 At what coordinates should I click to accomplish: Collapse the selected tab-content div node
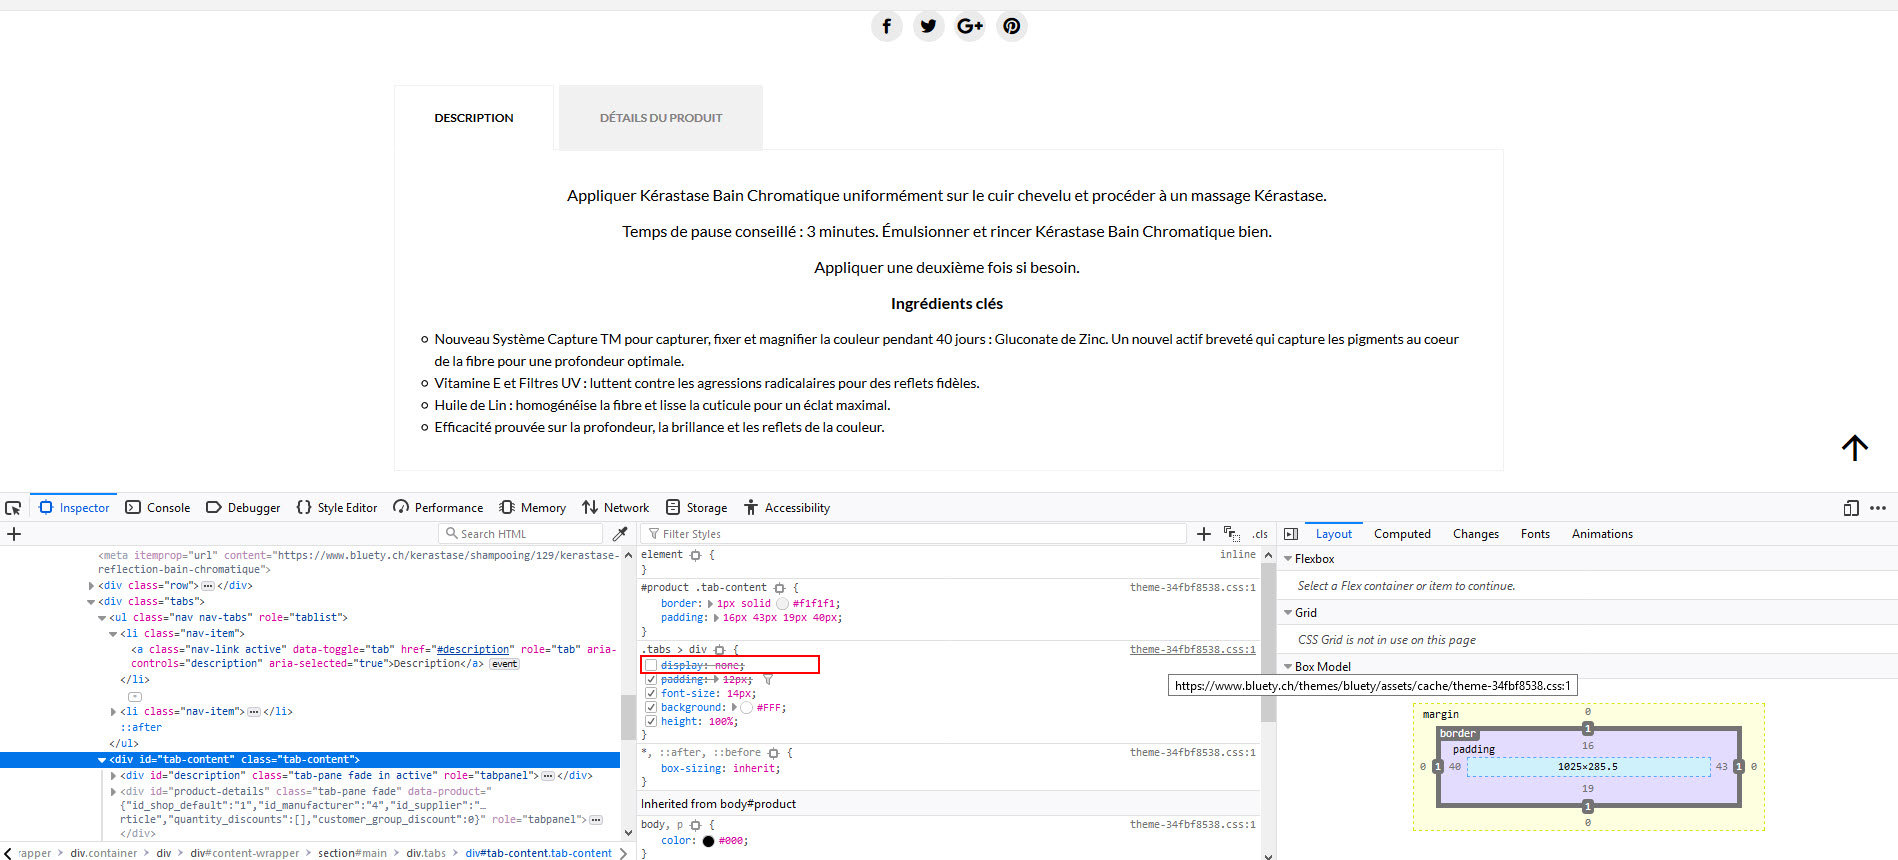tap(102, 760)
